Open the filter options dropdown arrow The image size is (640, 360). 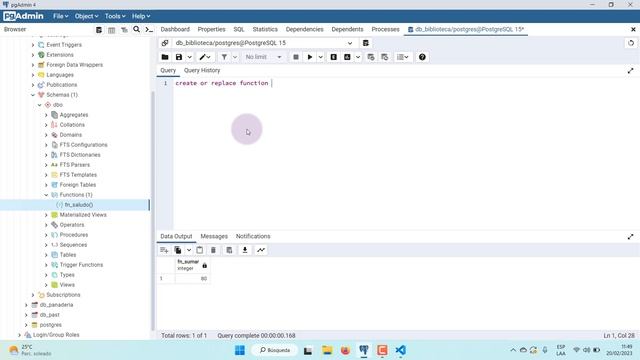pyautogui.click(x=235, y=57)
